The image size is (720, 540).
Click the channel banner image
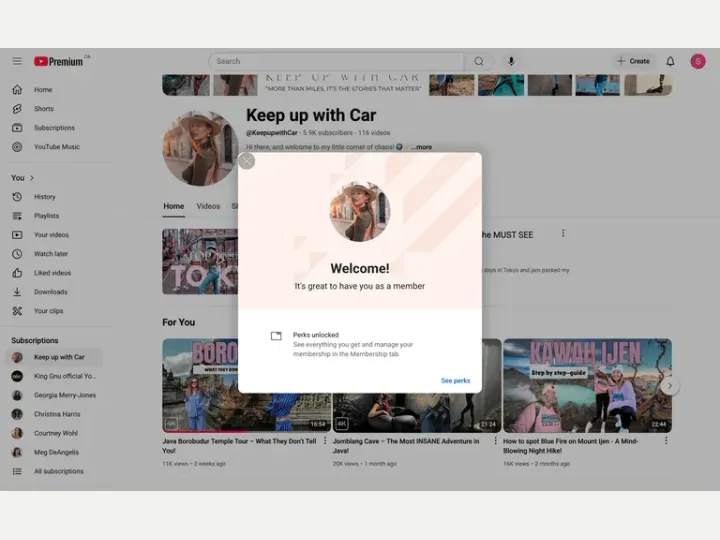point(417,85)
